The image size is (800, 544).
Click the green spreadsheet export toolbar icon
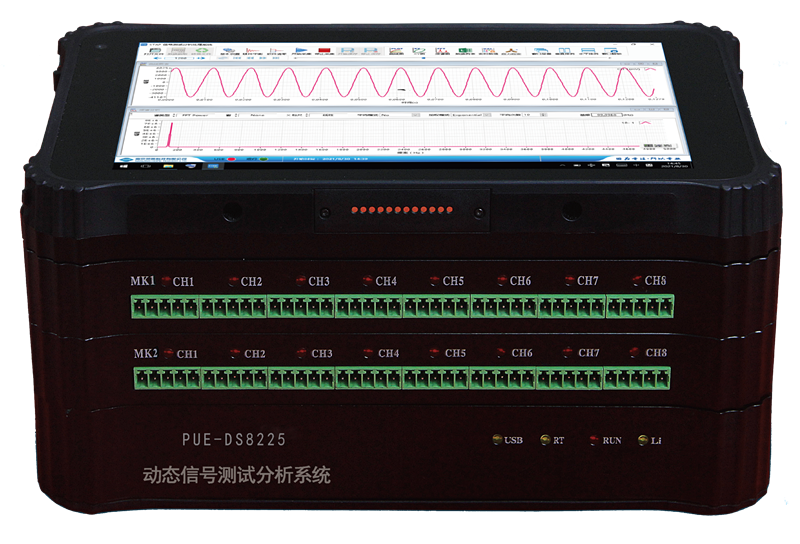(465, 50)
